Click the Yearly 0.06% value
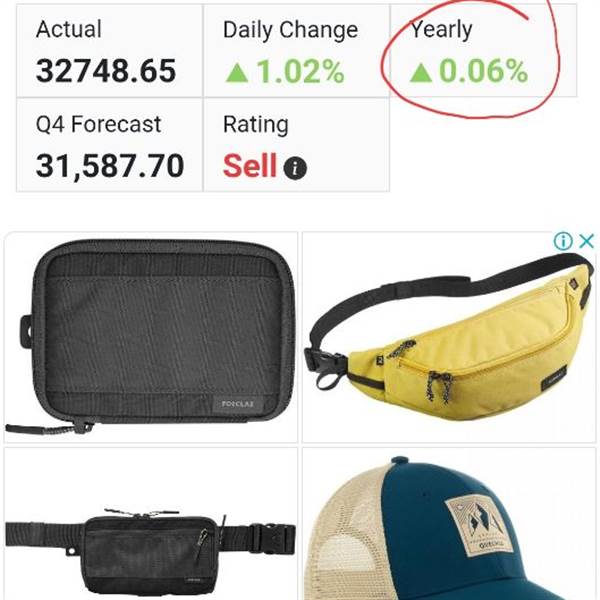Screen dimensions: 600x600 click(484, 71)
